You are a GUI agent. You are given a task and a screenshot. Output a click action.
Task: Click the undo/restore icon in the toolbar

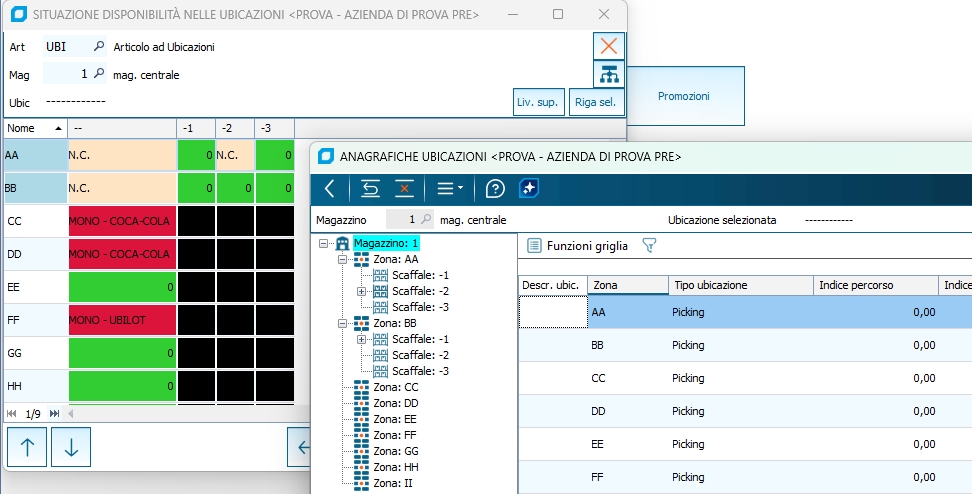pos(370,188)
